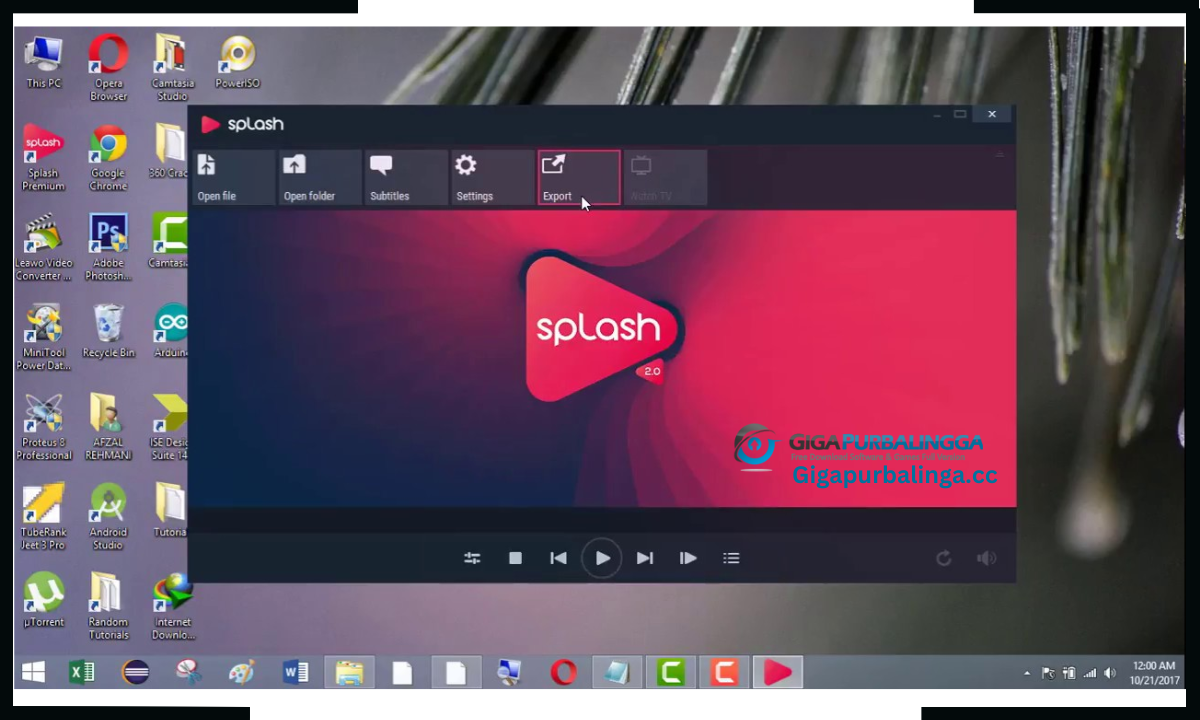
Task: Toggle repeat mode in Splash
Action: [x=943, y=558]
